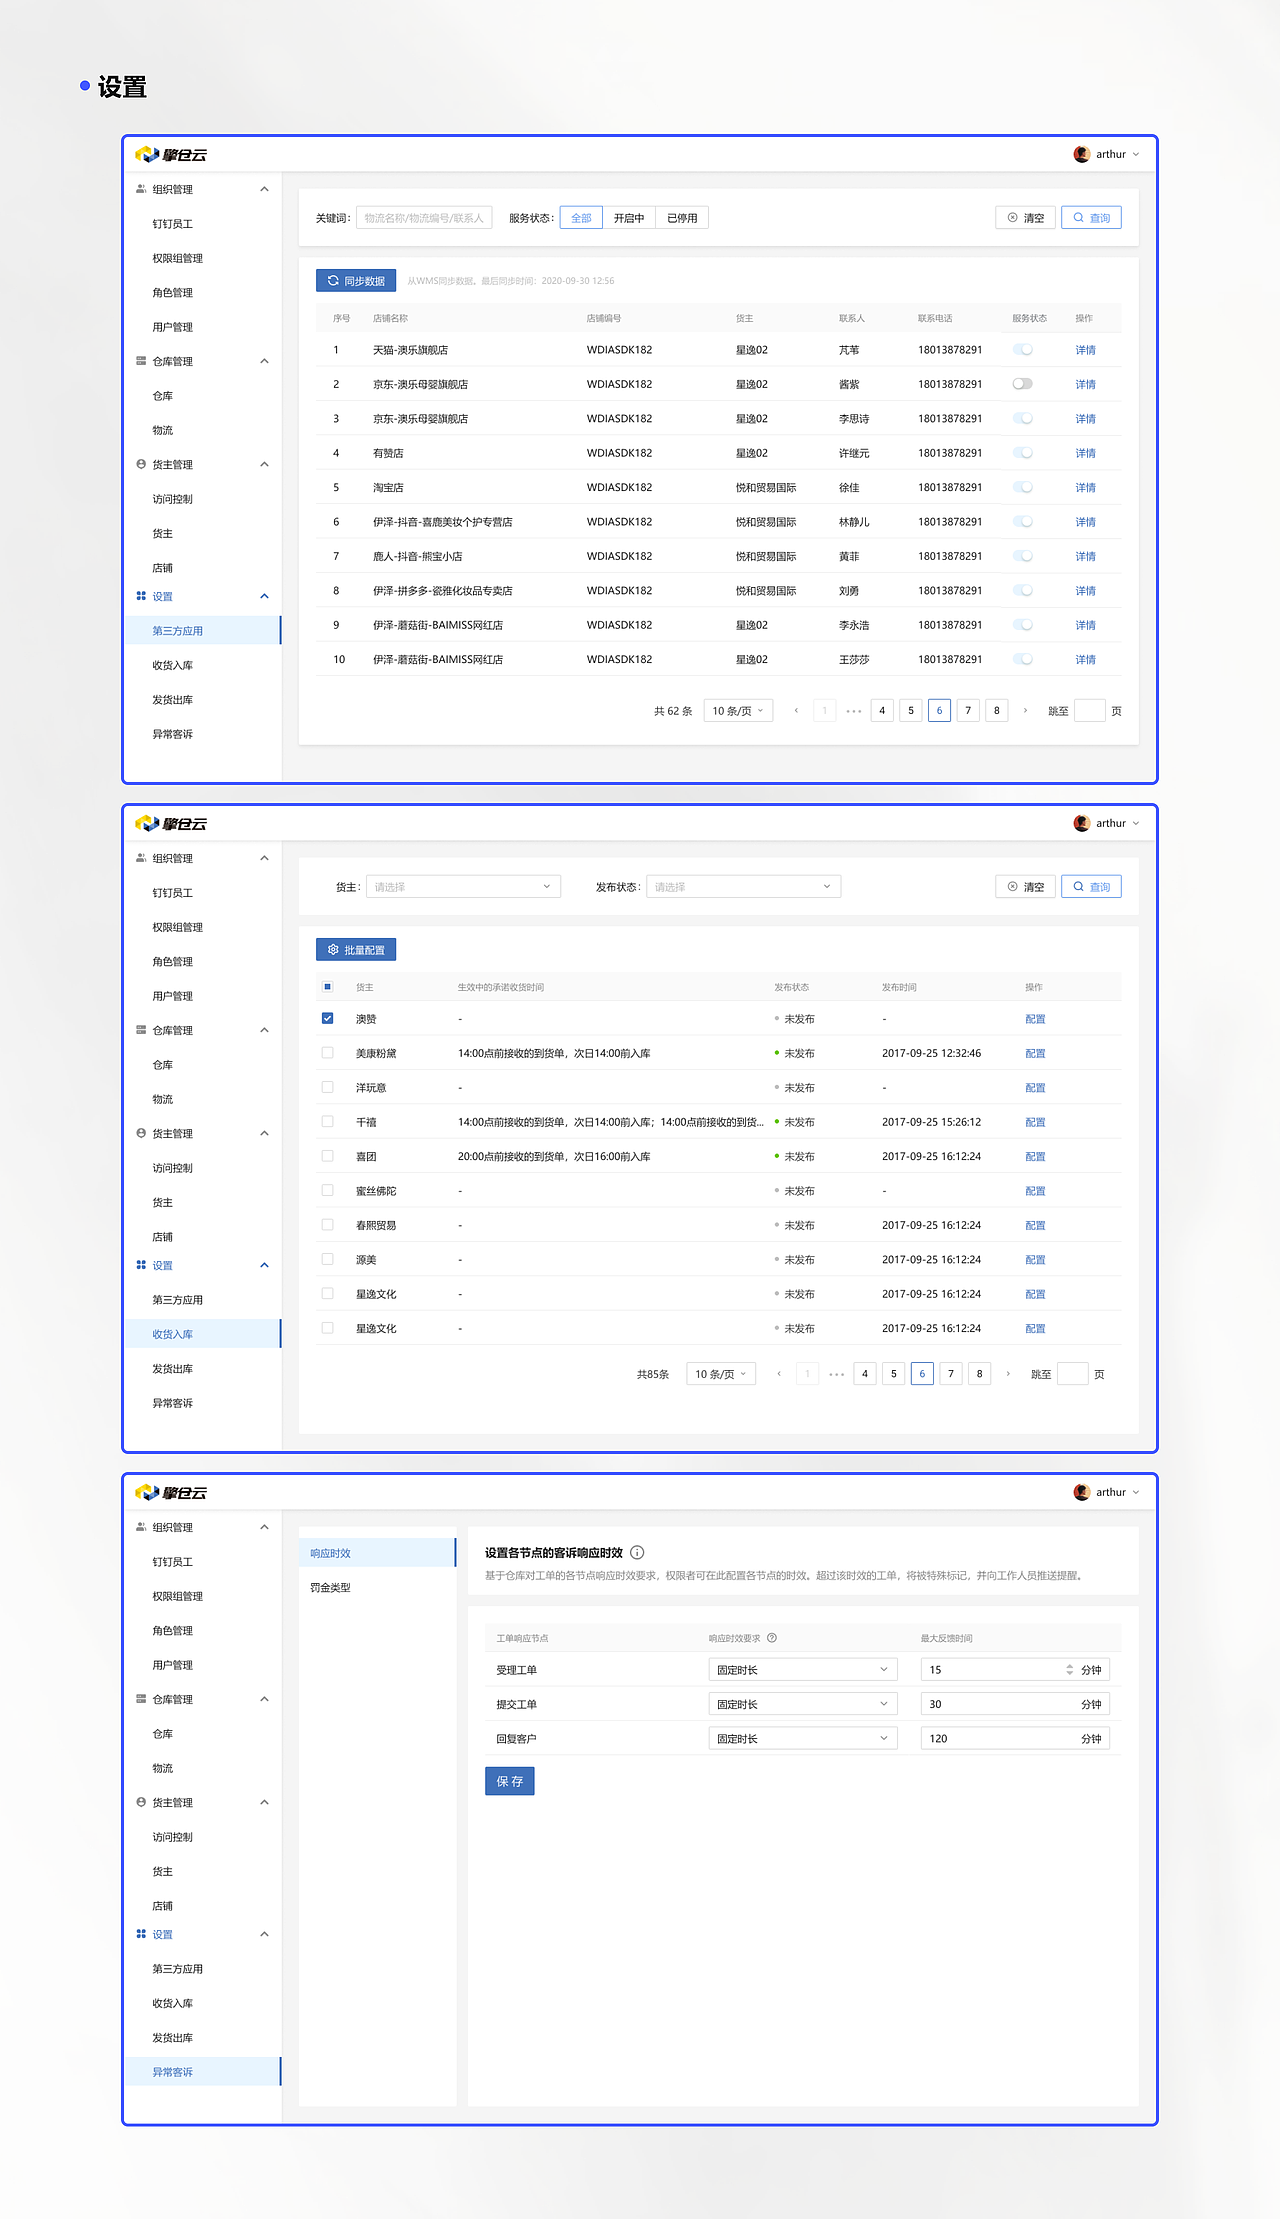
Task: Open 10 条/页 dropdown in store list pagination
Action: (738, 711)
